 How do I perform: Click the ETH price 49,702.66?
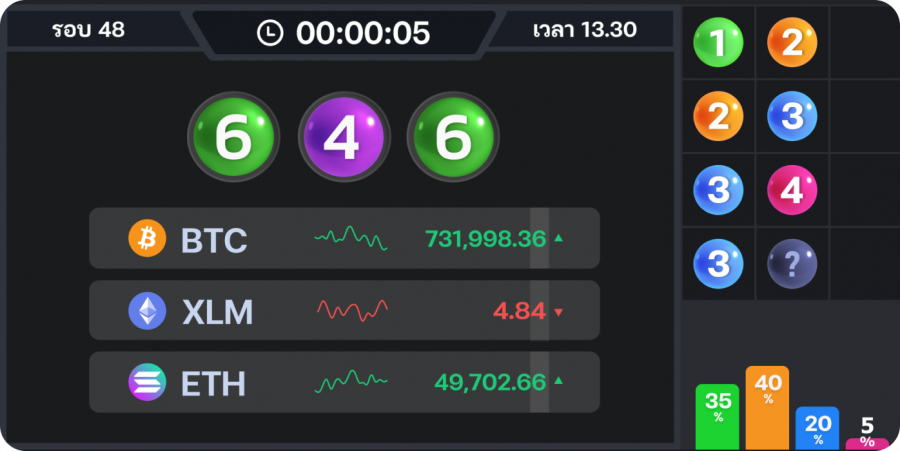[490, 382]
